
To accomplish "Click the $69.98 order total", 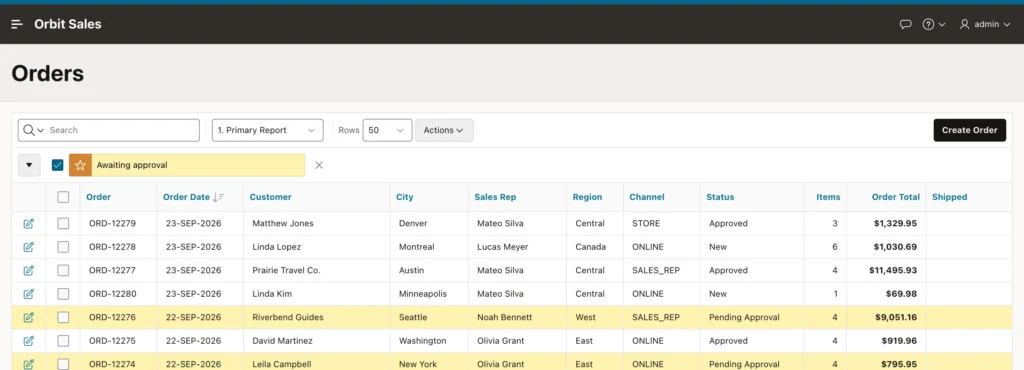I will tap(901, 294).
